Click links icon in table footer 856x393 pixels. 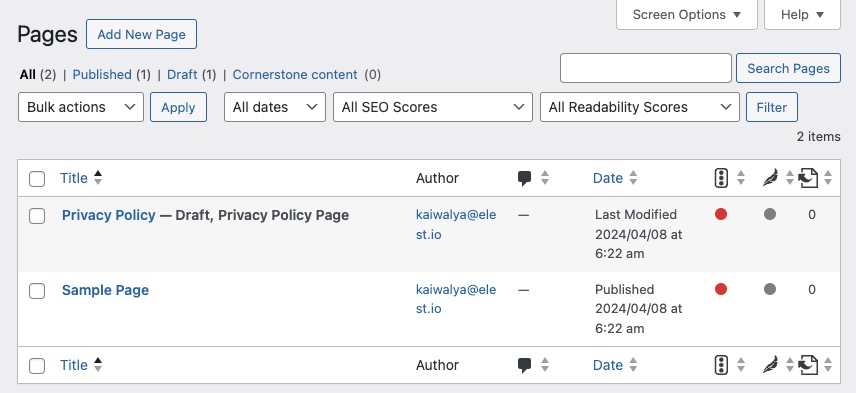(x=808, y=365)
